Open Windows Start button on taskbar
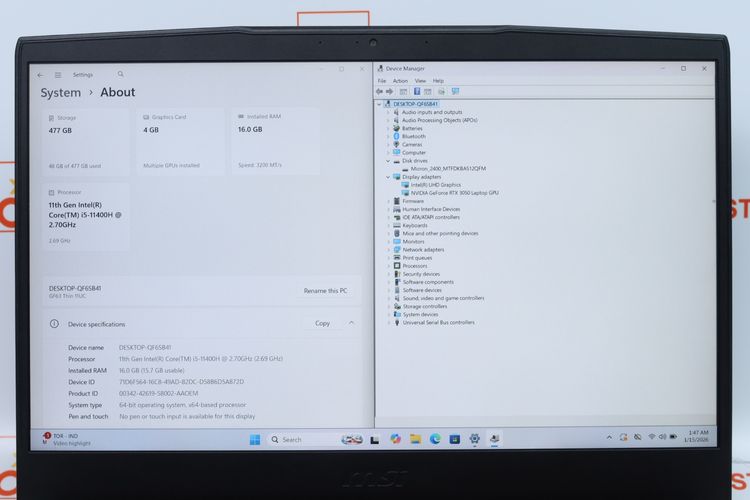The width and height of the screenshot is (750, 500). (x=255, y=439)
